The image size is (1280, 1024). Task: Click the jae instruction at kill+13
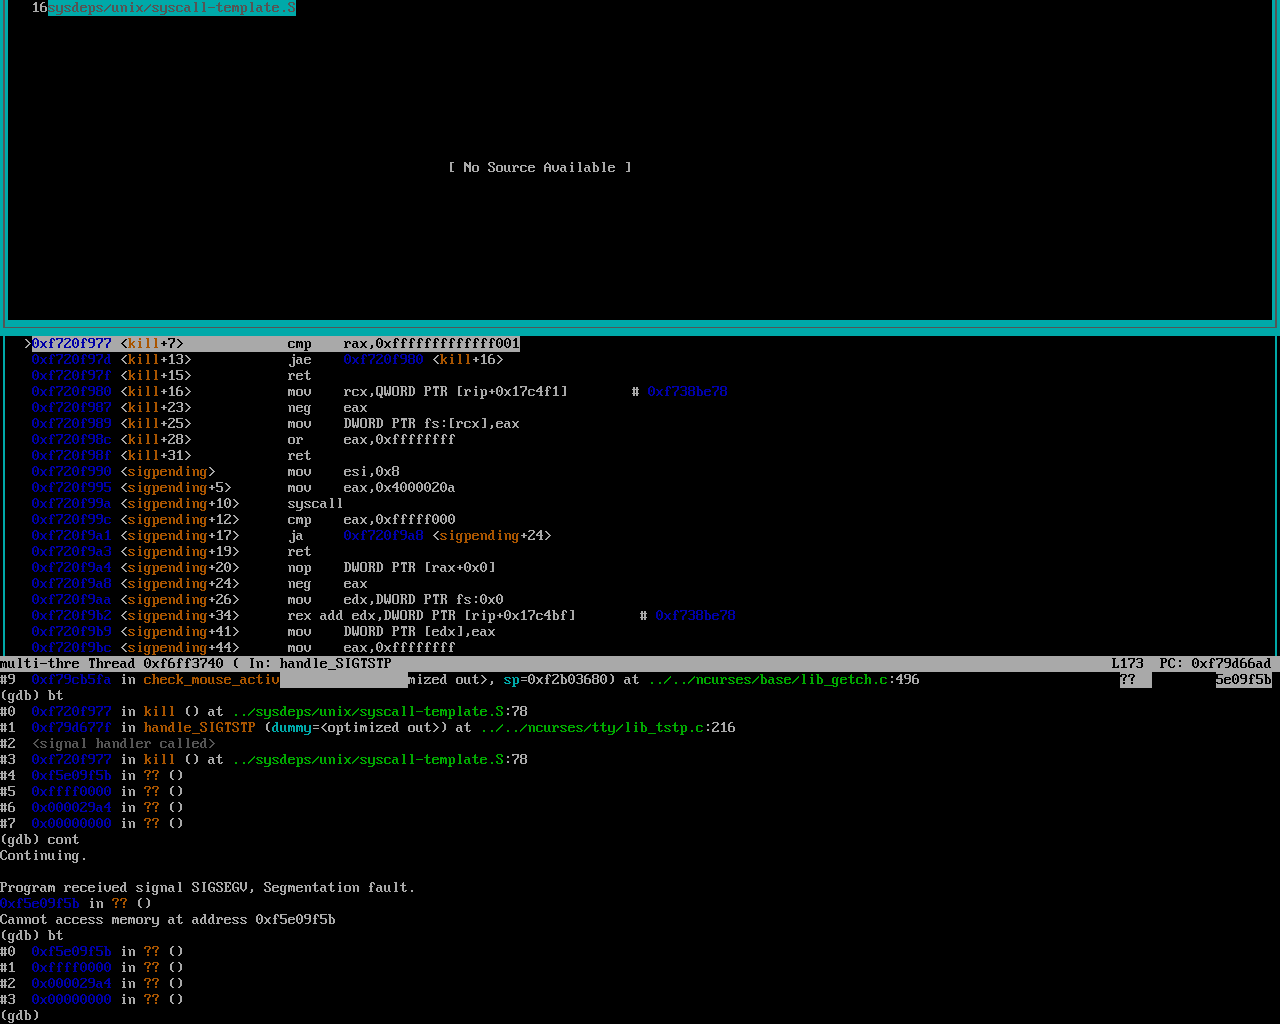pos(299,360)
